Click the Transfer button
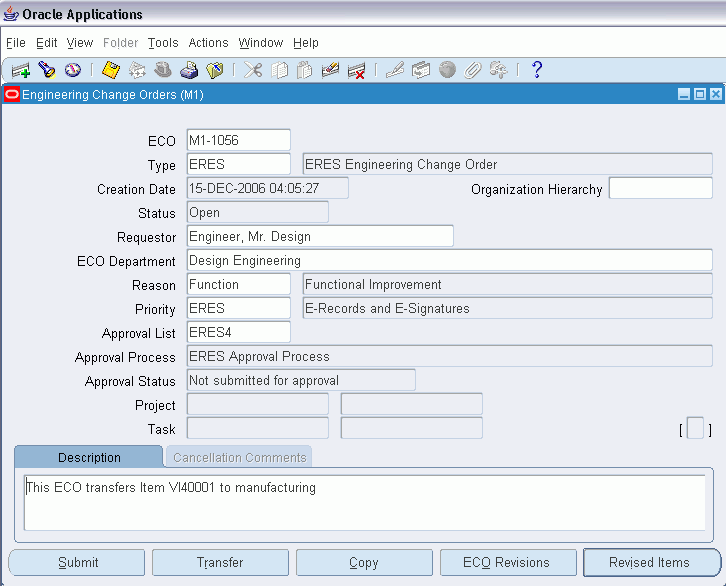 (220, 562)
